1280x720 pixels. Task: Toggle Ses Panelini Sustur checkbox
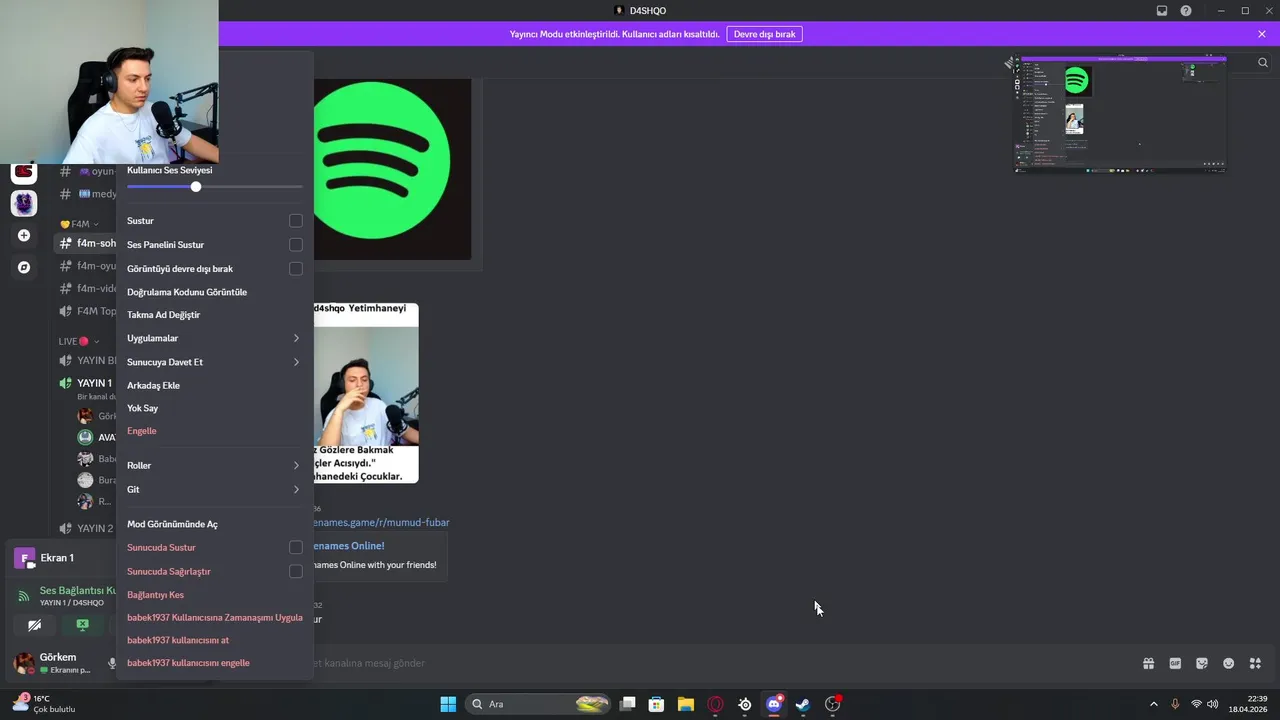[x=296, y=244]
